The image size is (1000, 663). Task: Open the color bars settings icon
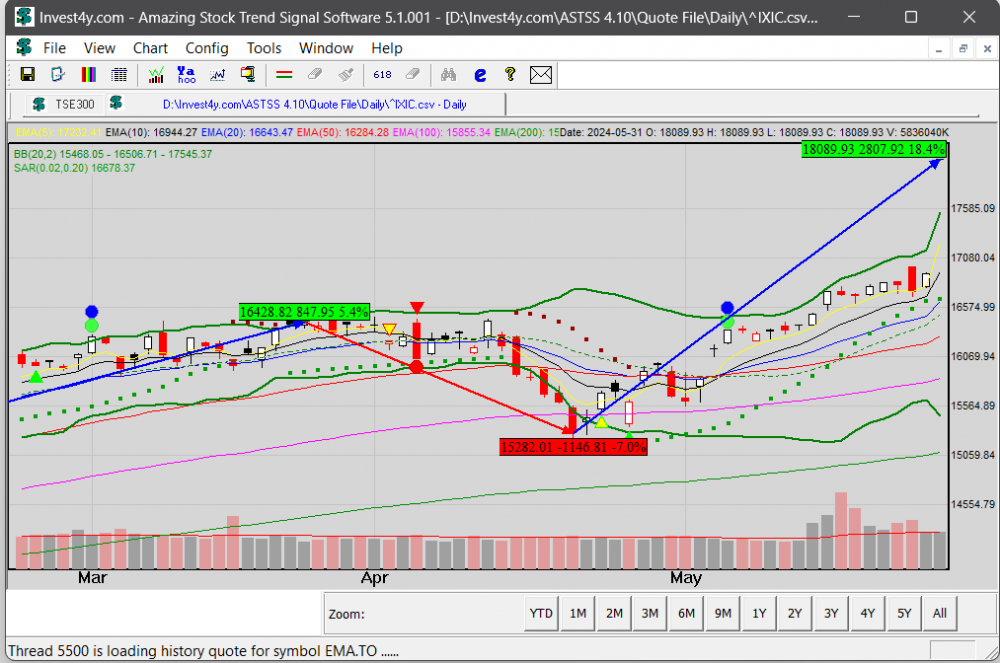[x=89, y=74]
